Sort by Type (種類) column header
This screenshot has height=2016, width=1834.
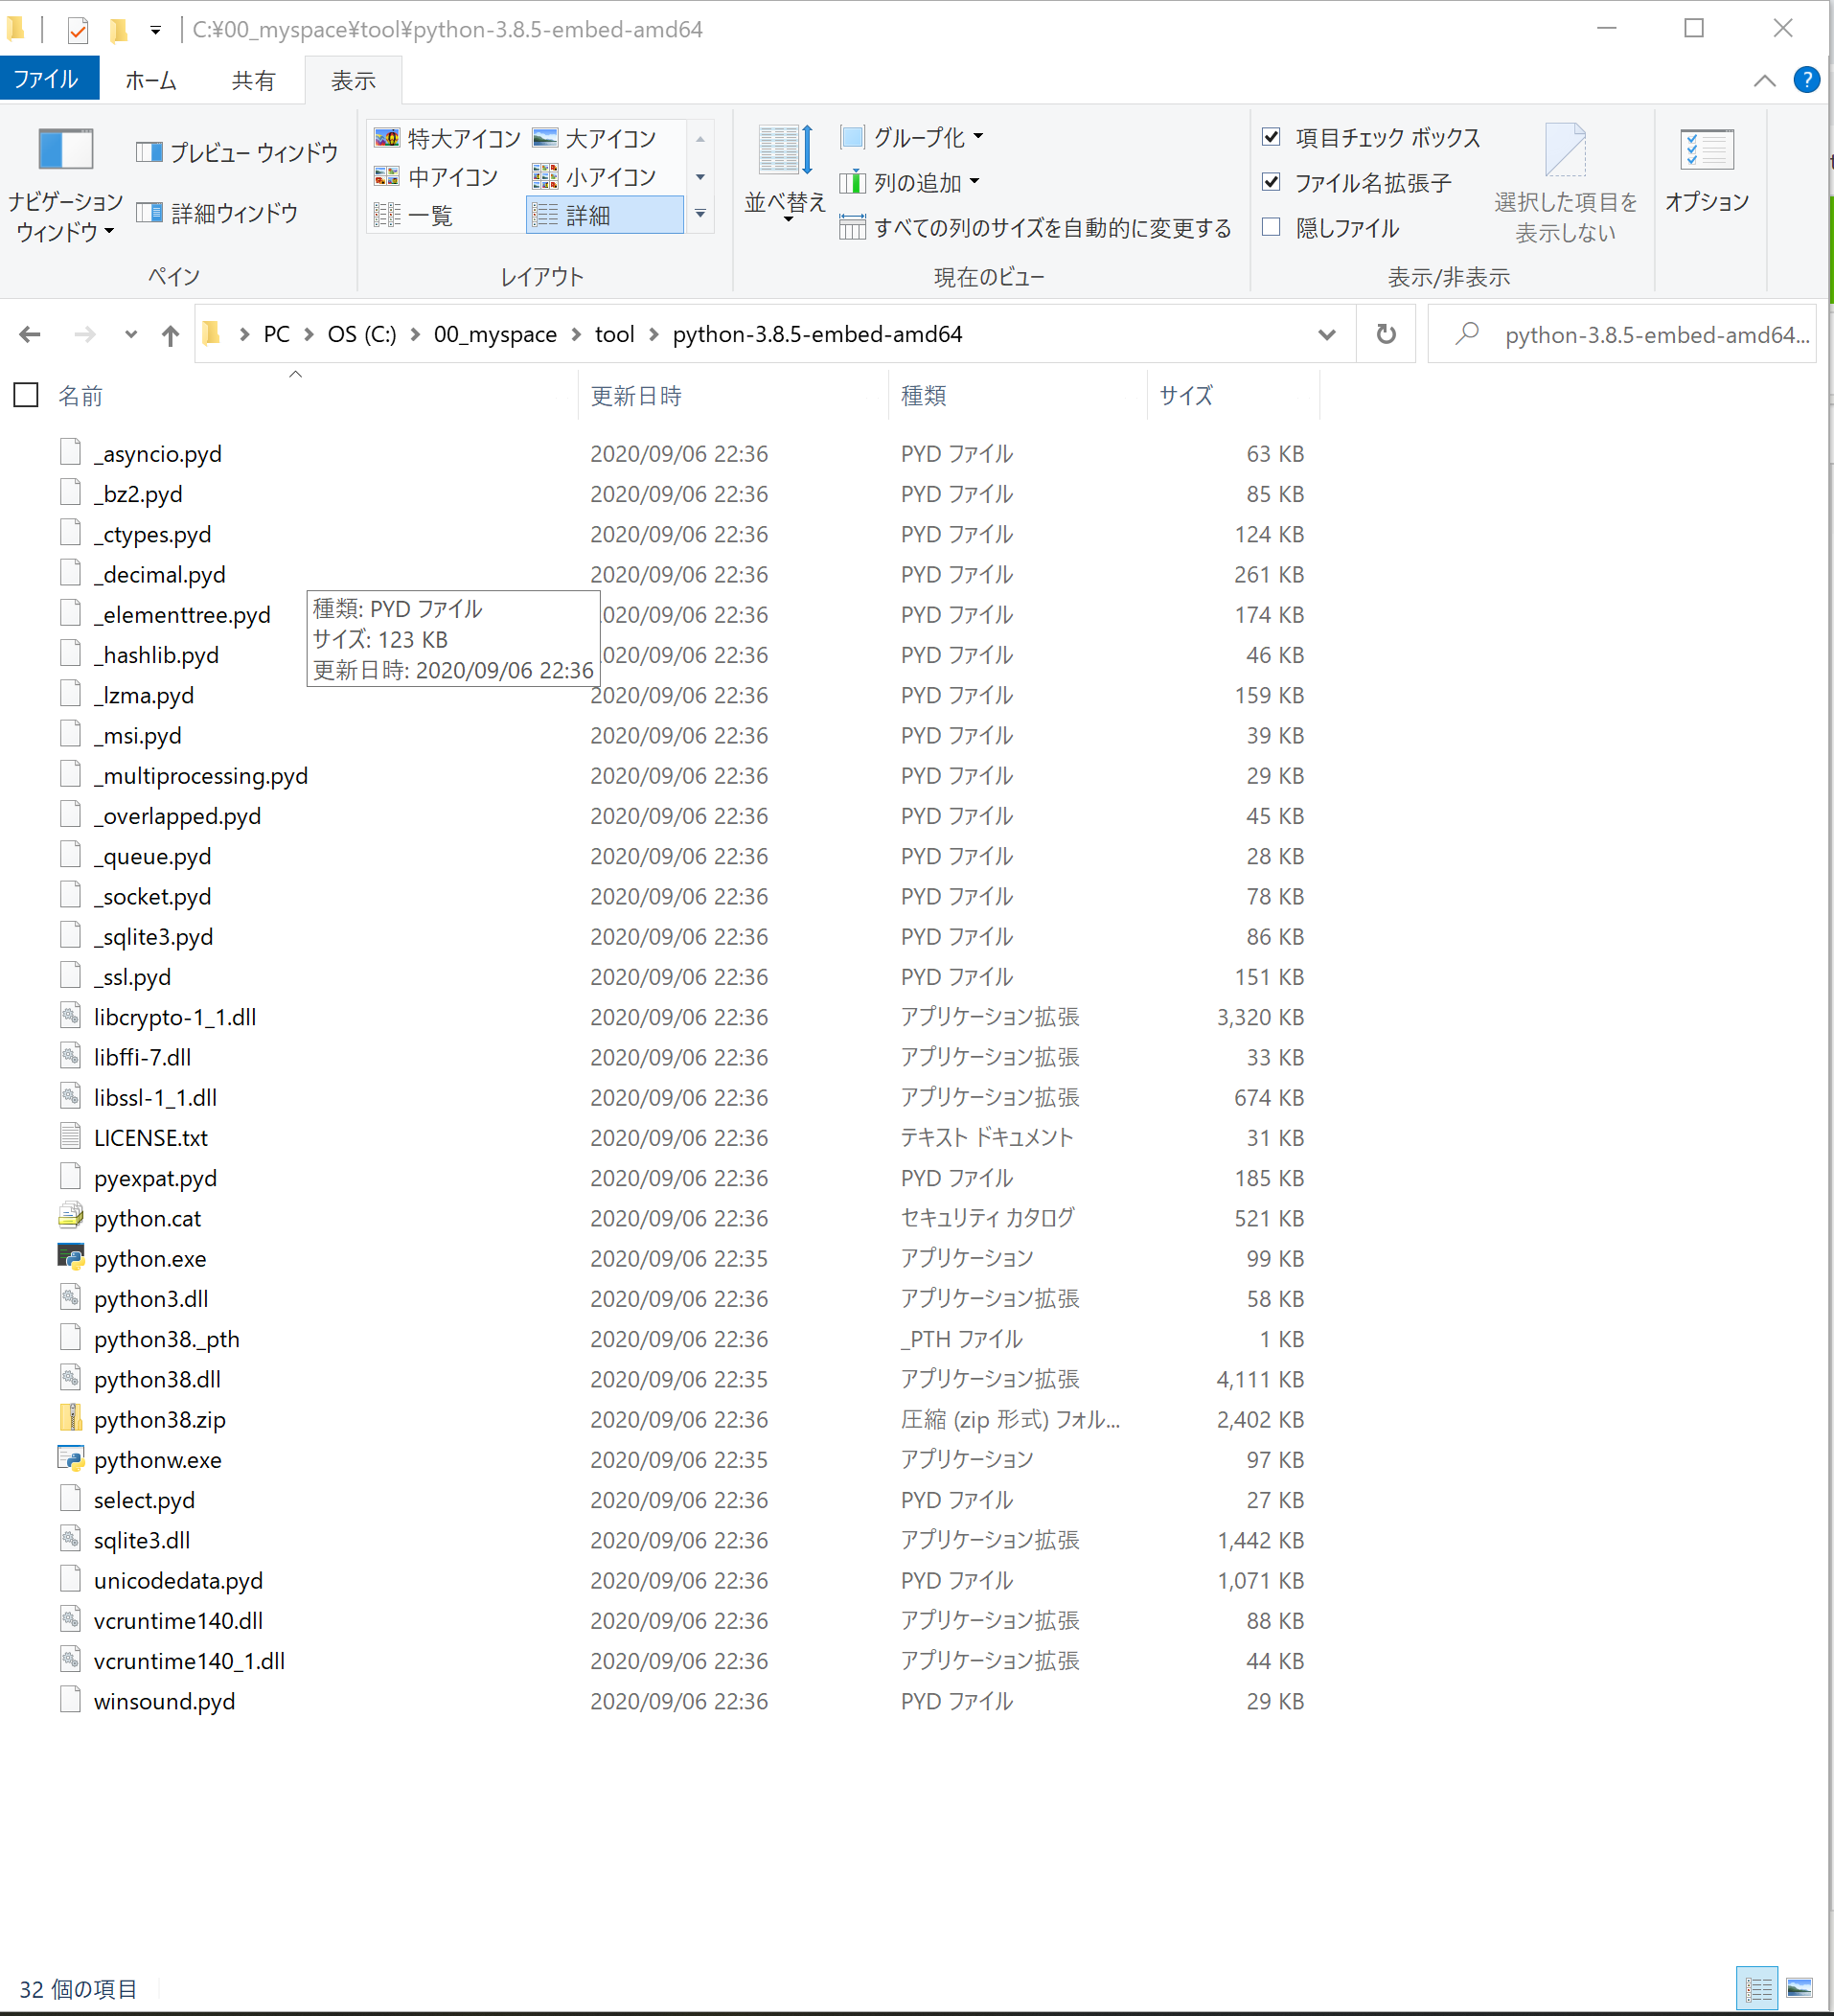pos(1017,396)
